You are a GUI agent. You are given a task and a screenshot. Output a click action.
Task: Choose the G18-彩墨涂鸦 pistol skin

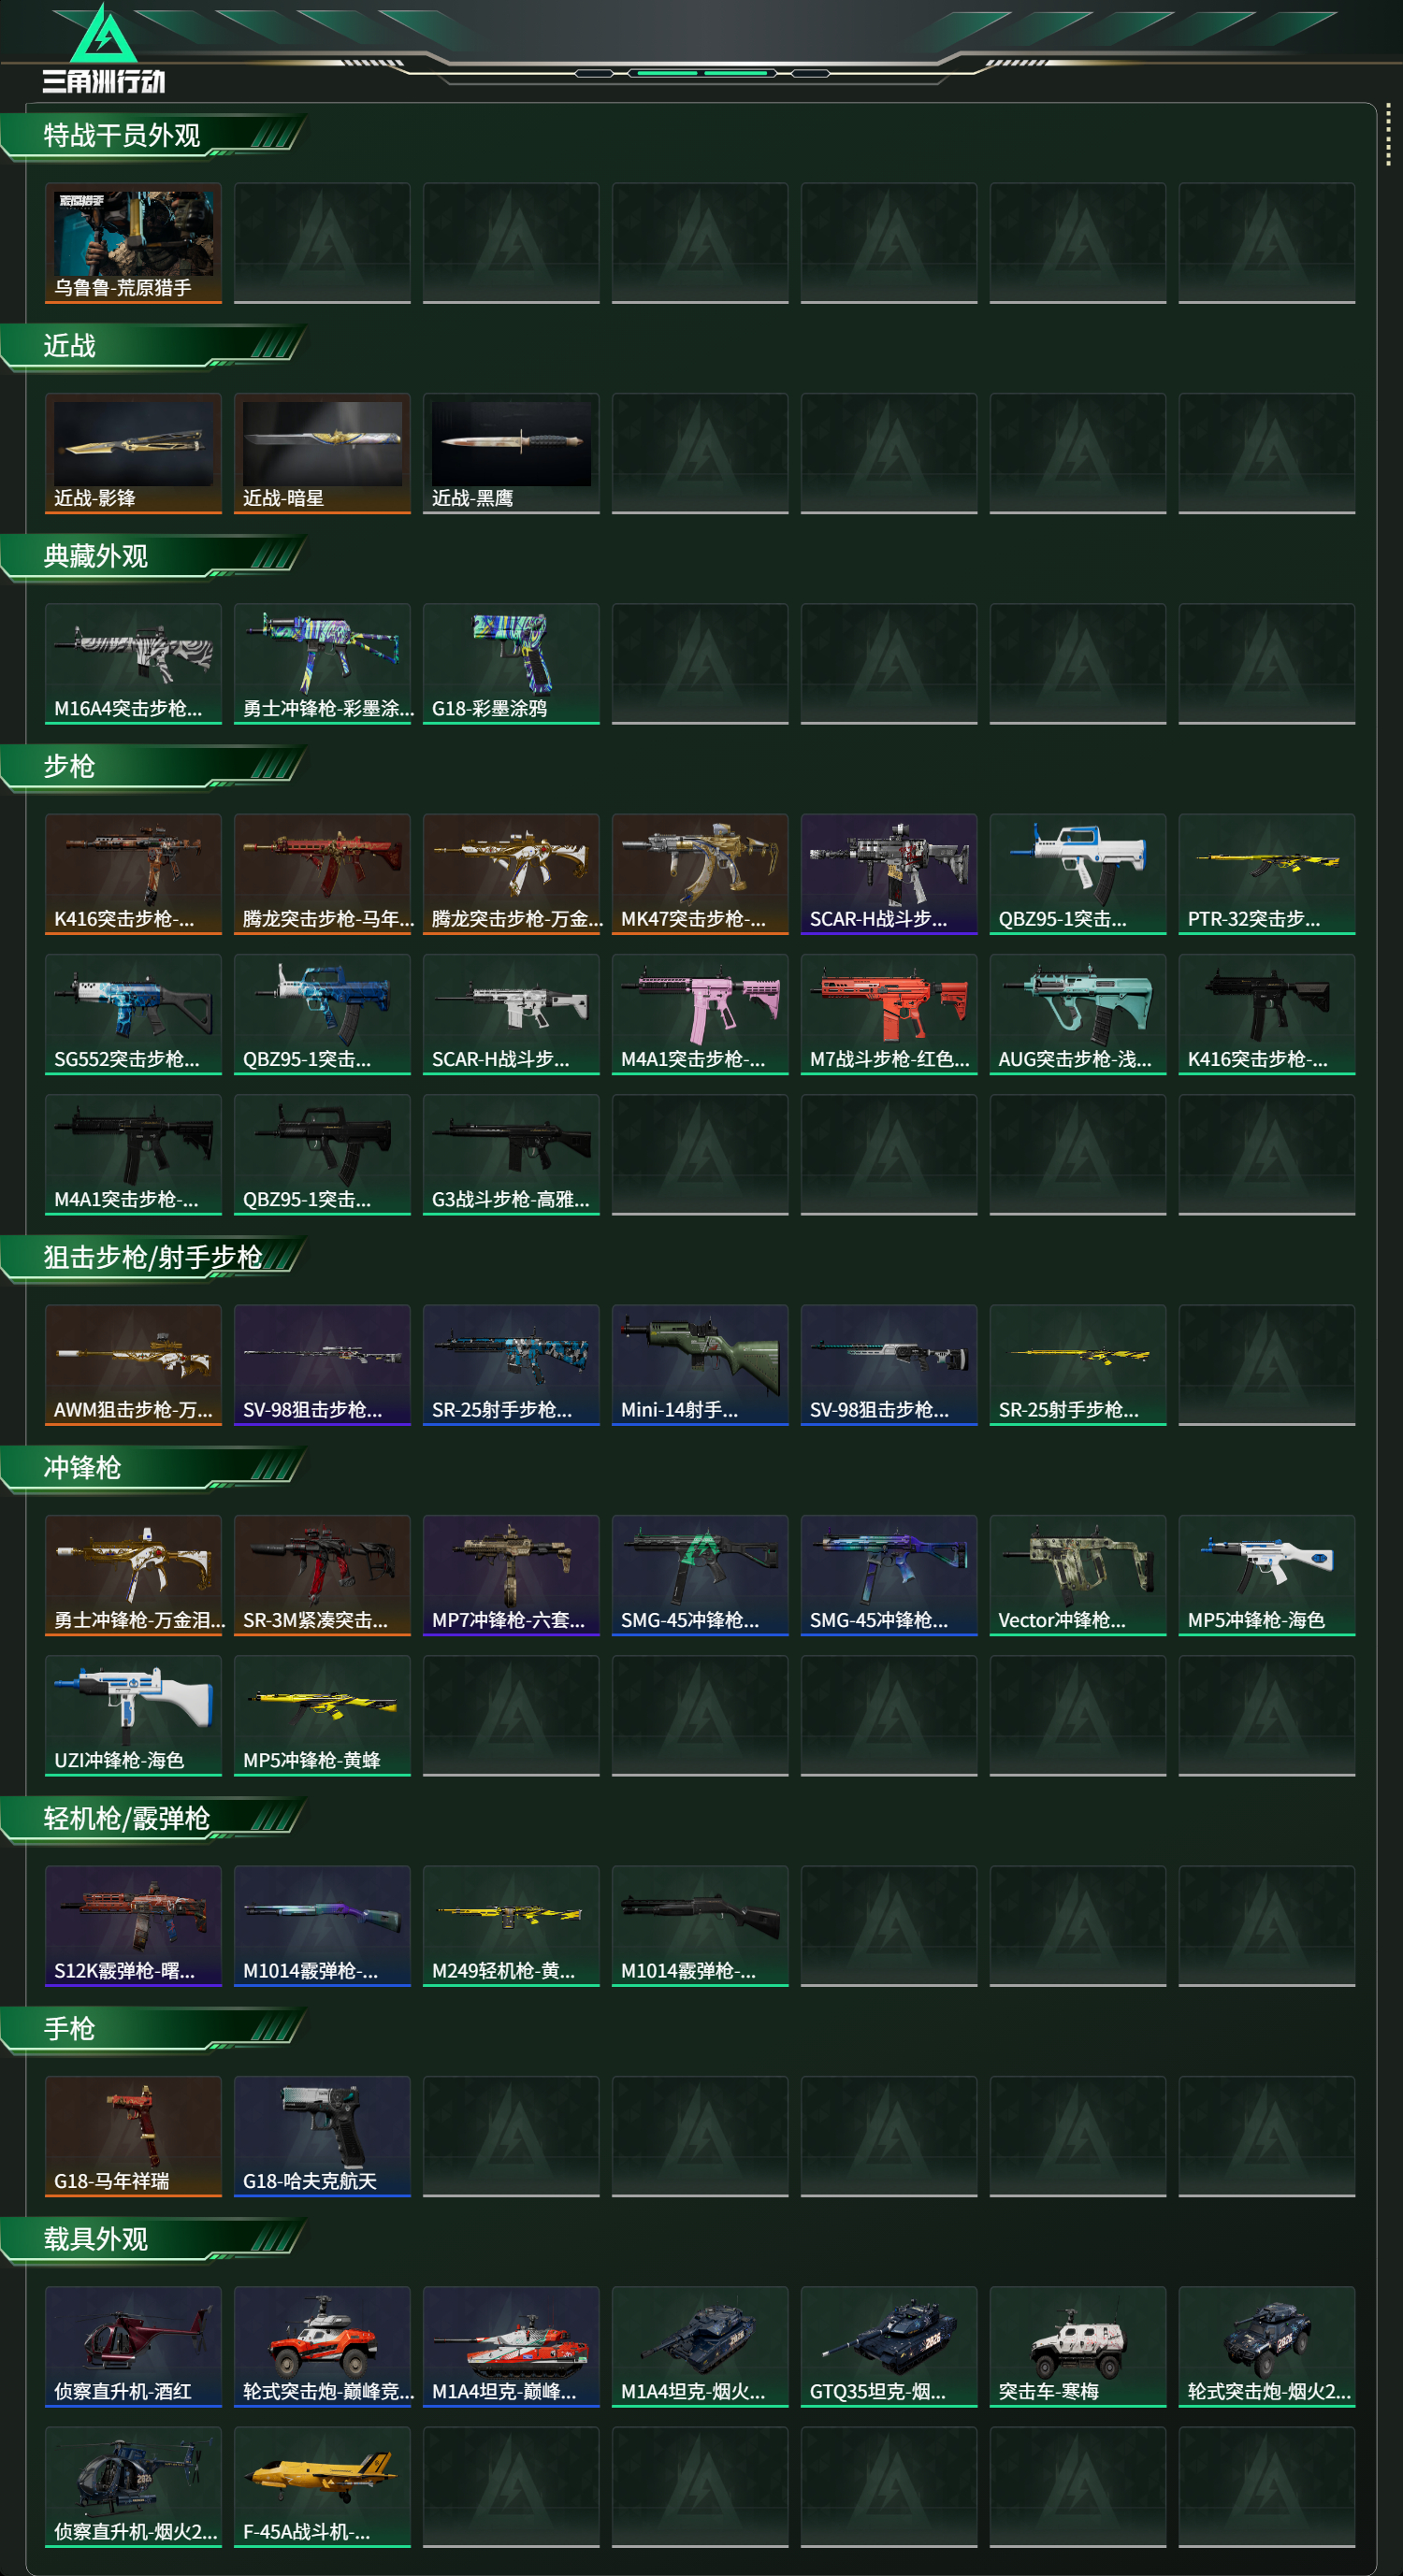[x=511, y=663]
